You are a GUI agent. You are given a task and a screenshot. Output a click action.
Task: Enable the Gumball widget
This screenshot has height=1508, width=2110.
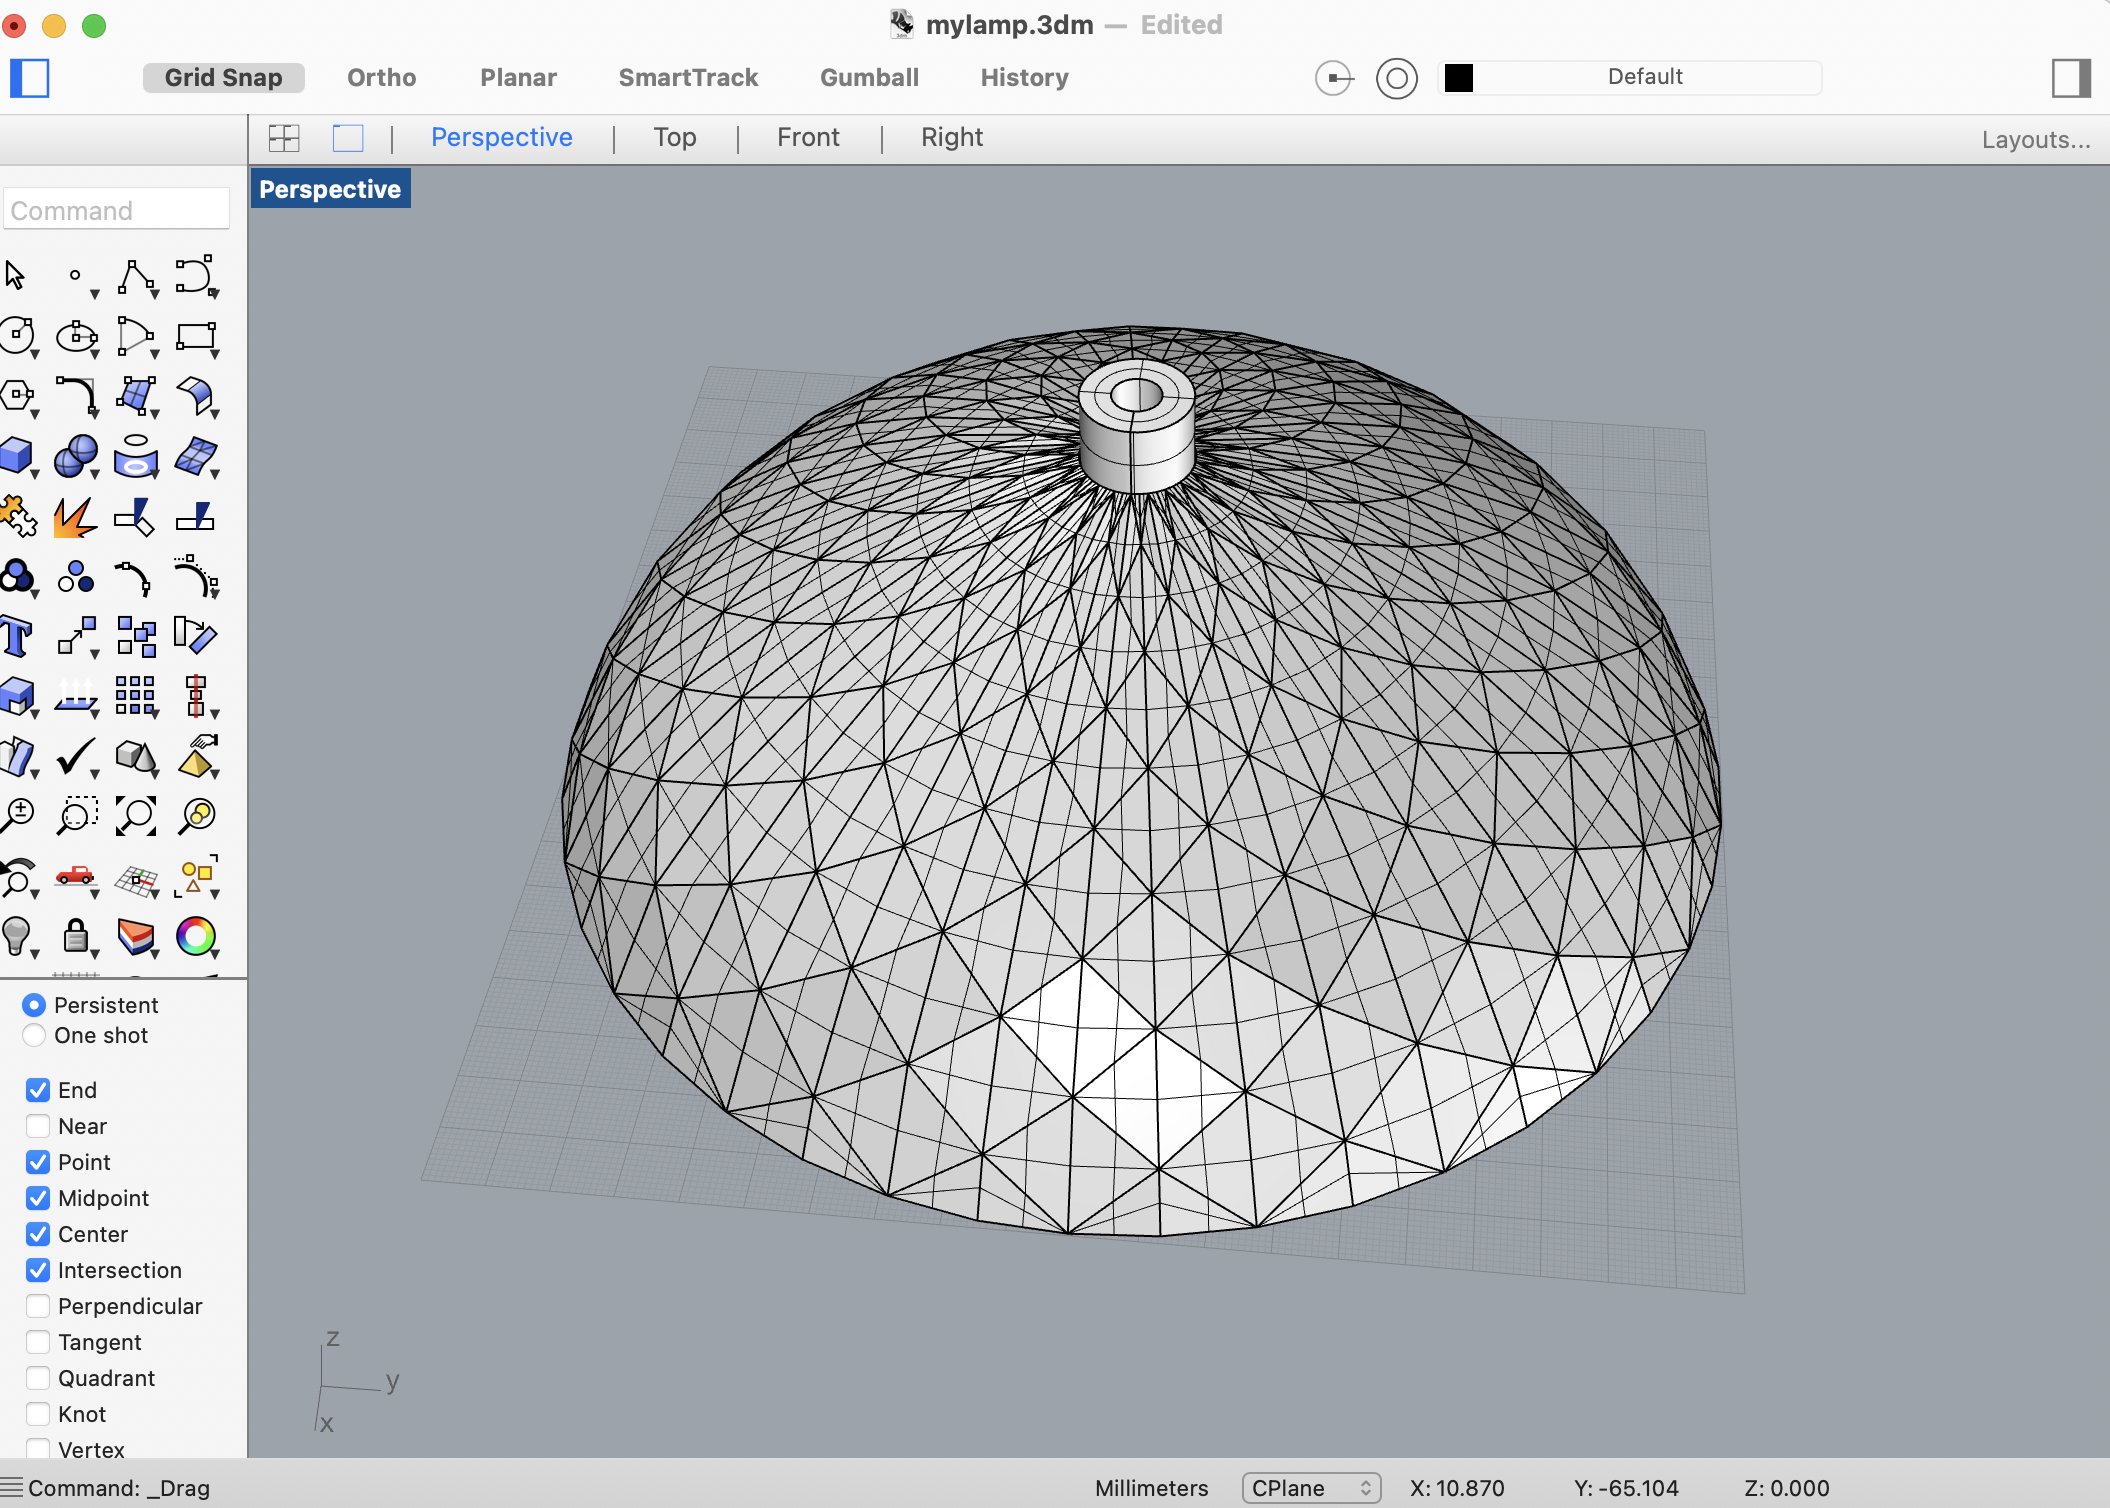(869, 77)
